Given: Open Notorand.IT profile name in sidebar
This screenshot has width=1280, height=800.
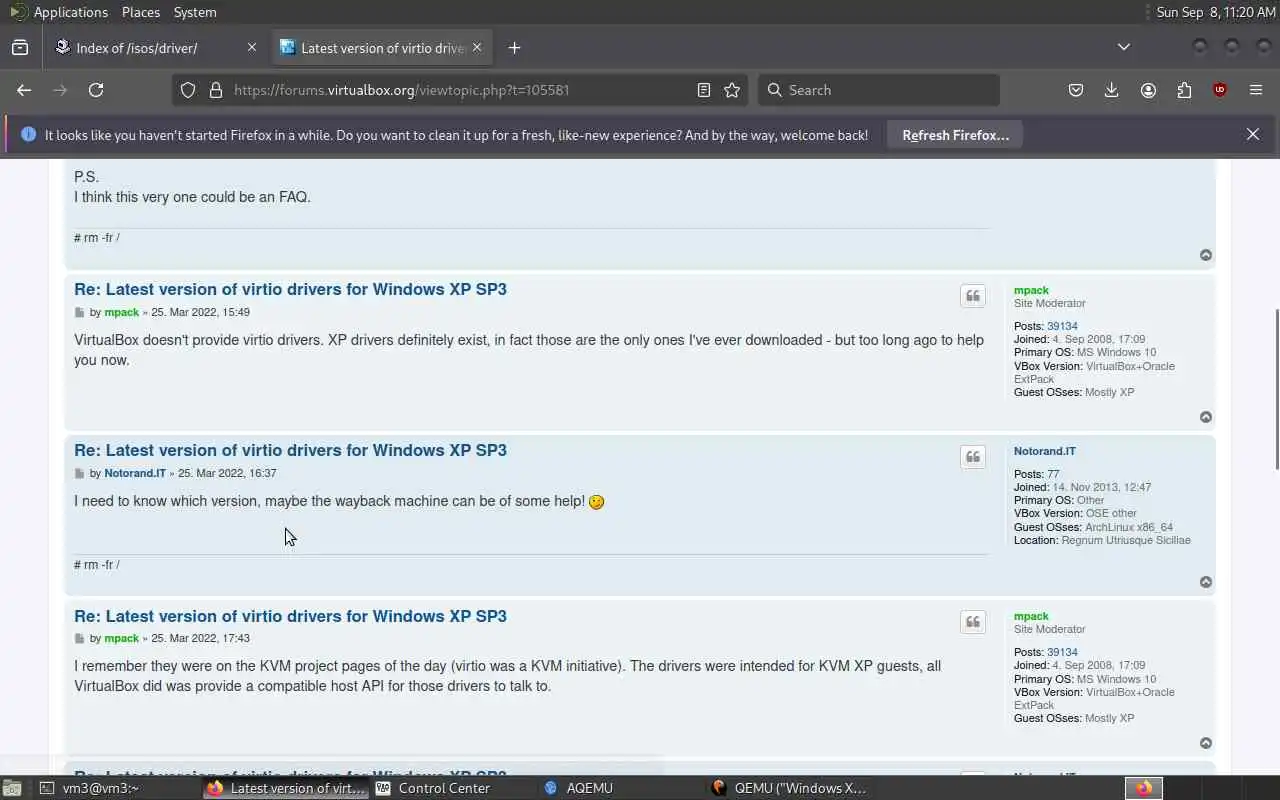Looking at the screenshot, I should coord(1045,451).
